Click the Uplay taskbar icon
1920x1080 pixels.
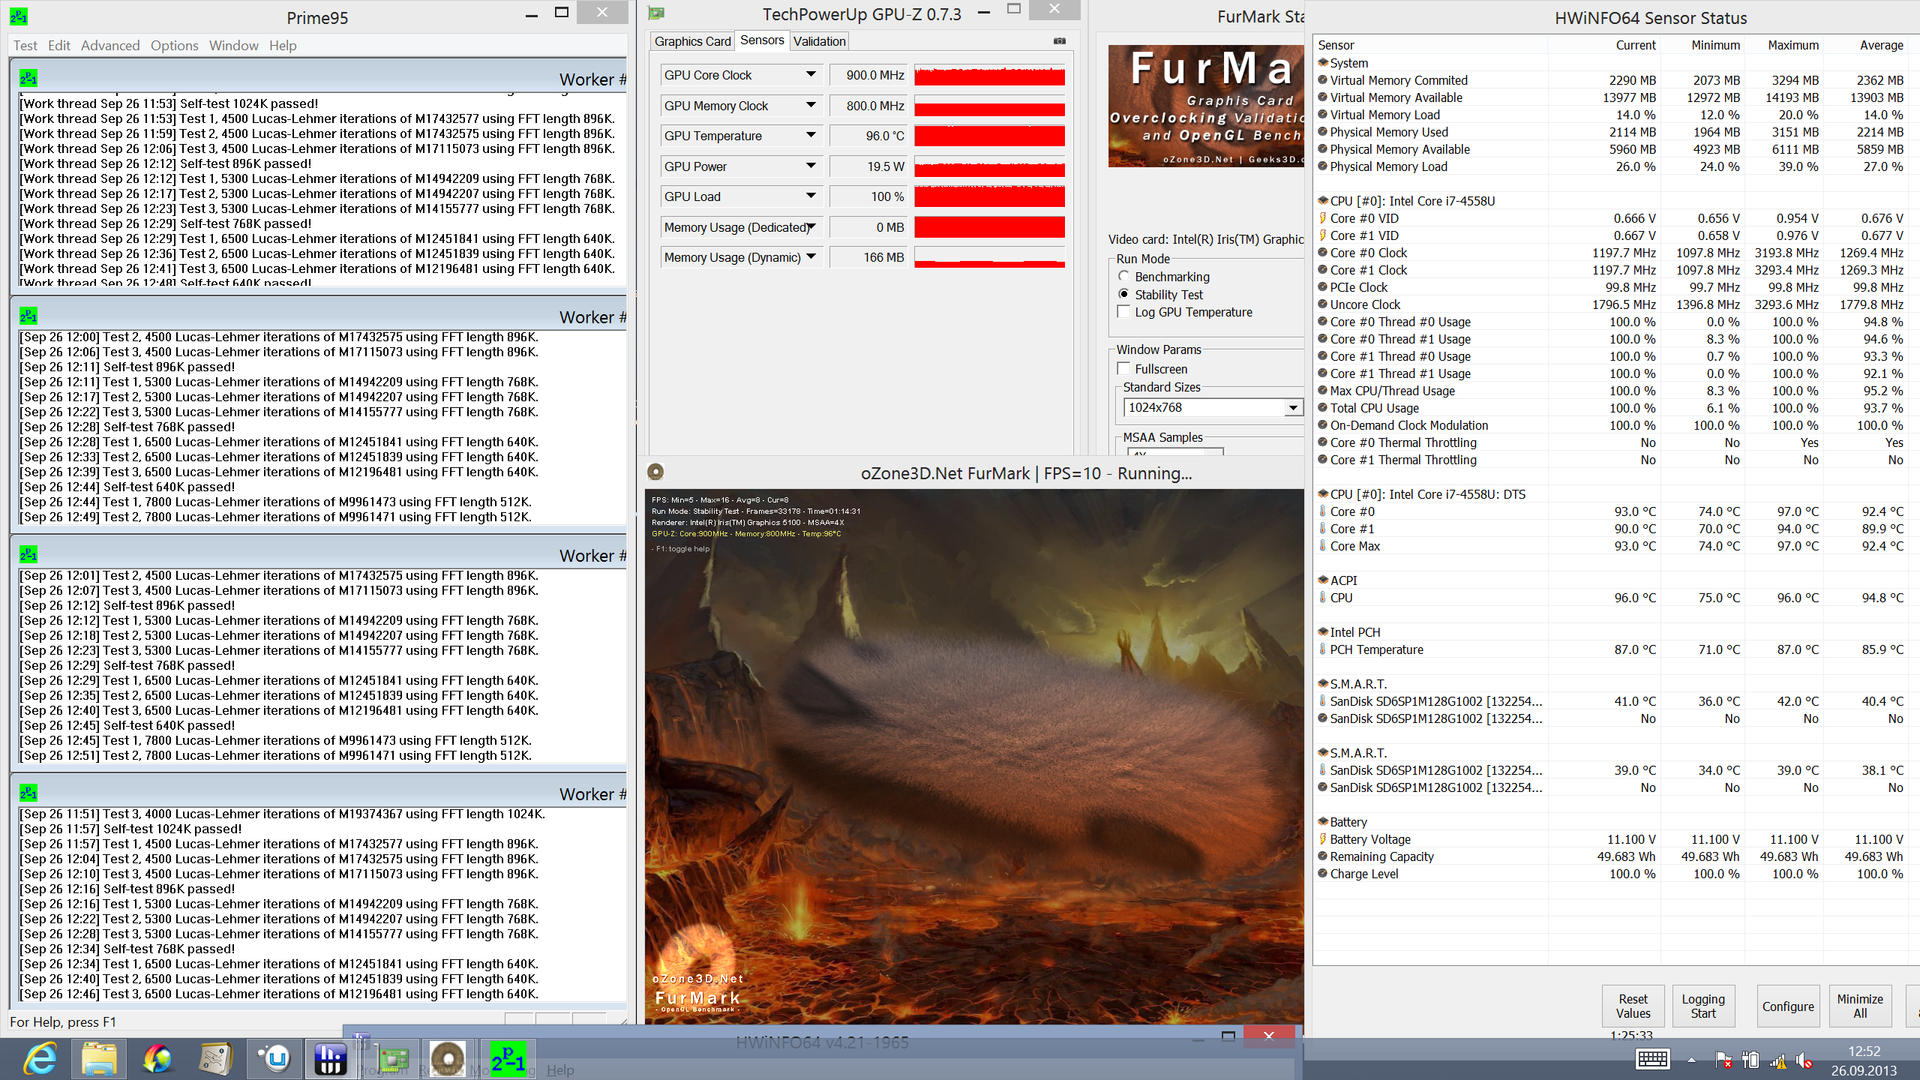(x=274, y=1058)
